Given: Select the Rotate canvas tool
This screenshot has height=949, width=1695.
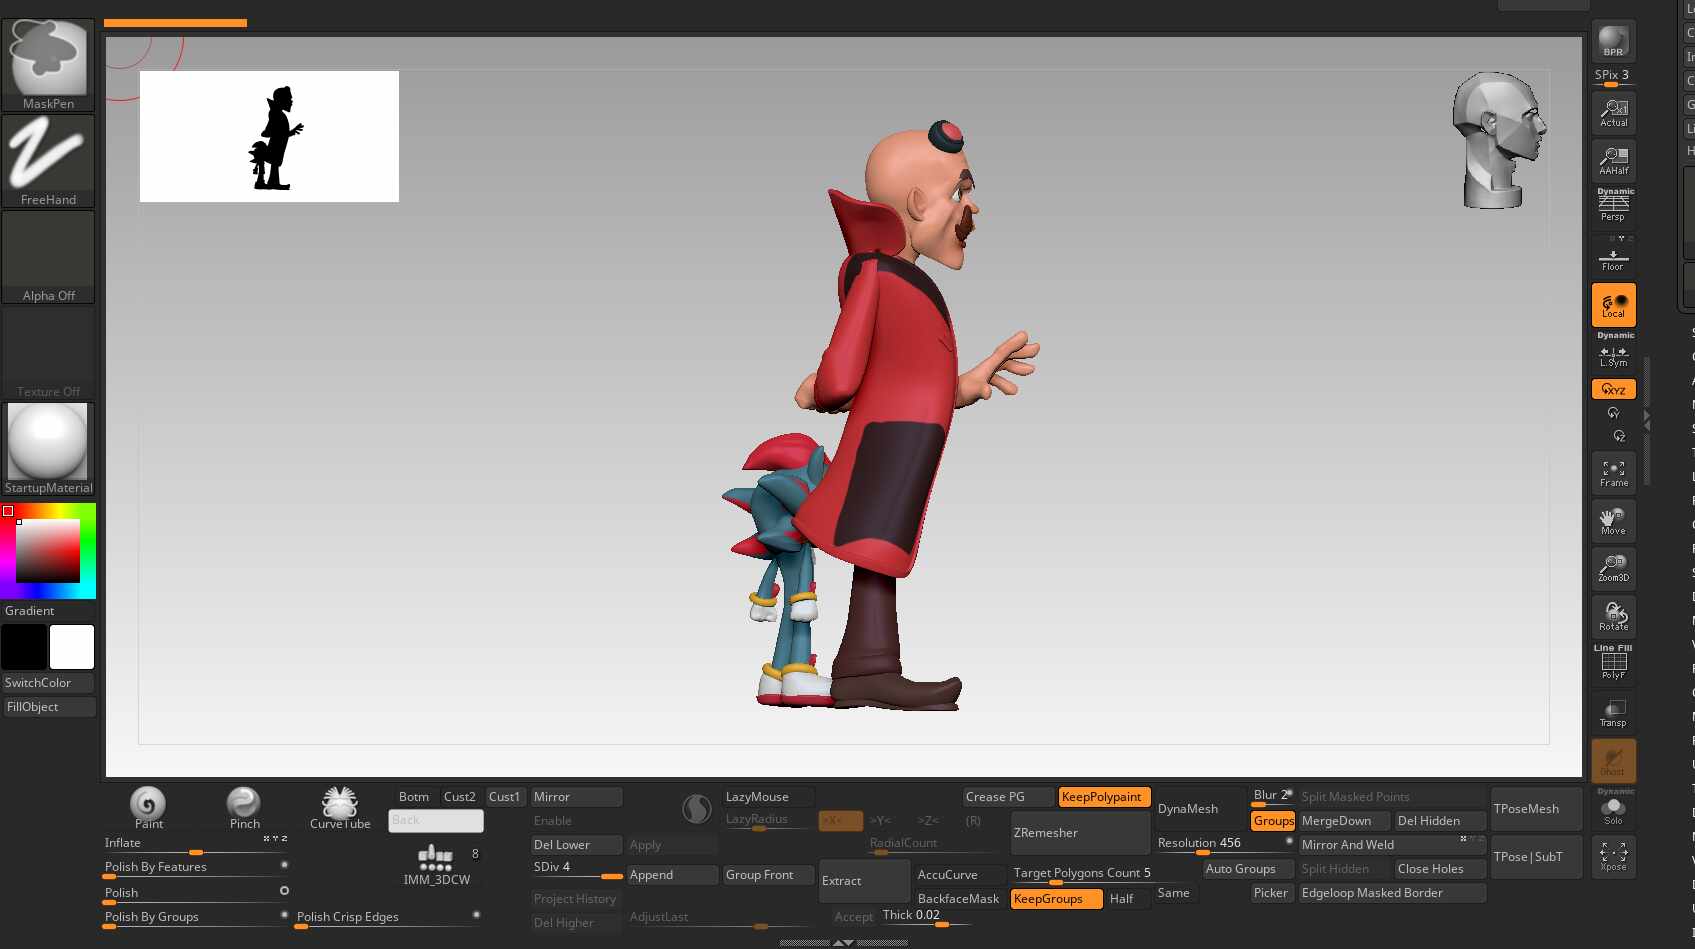Looking at the screenshot, I should [x=1613, y=617].
